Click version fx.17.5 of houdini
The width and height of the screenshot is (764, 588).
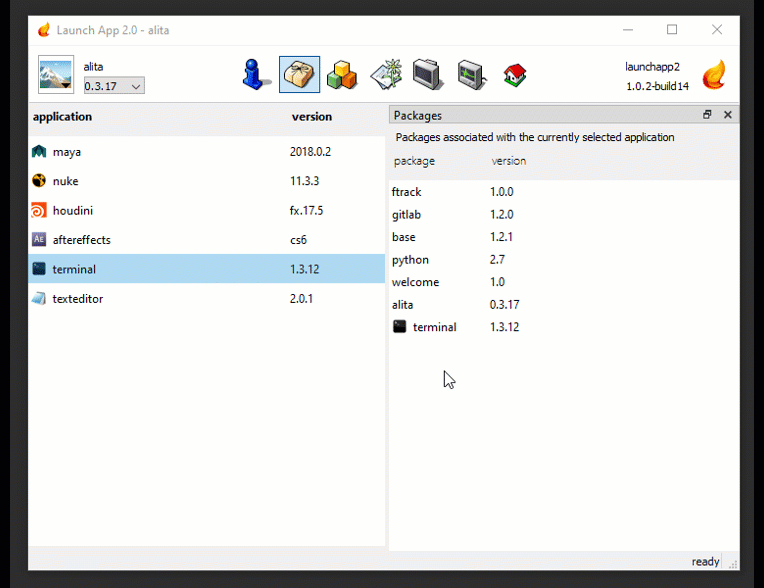tap(306, 210)
